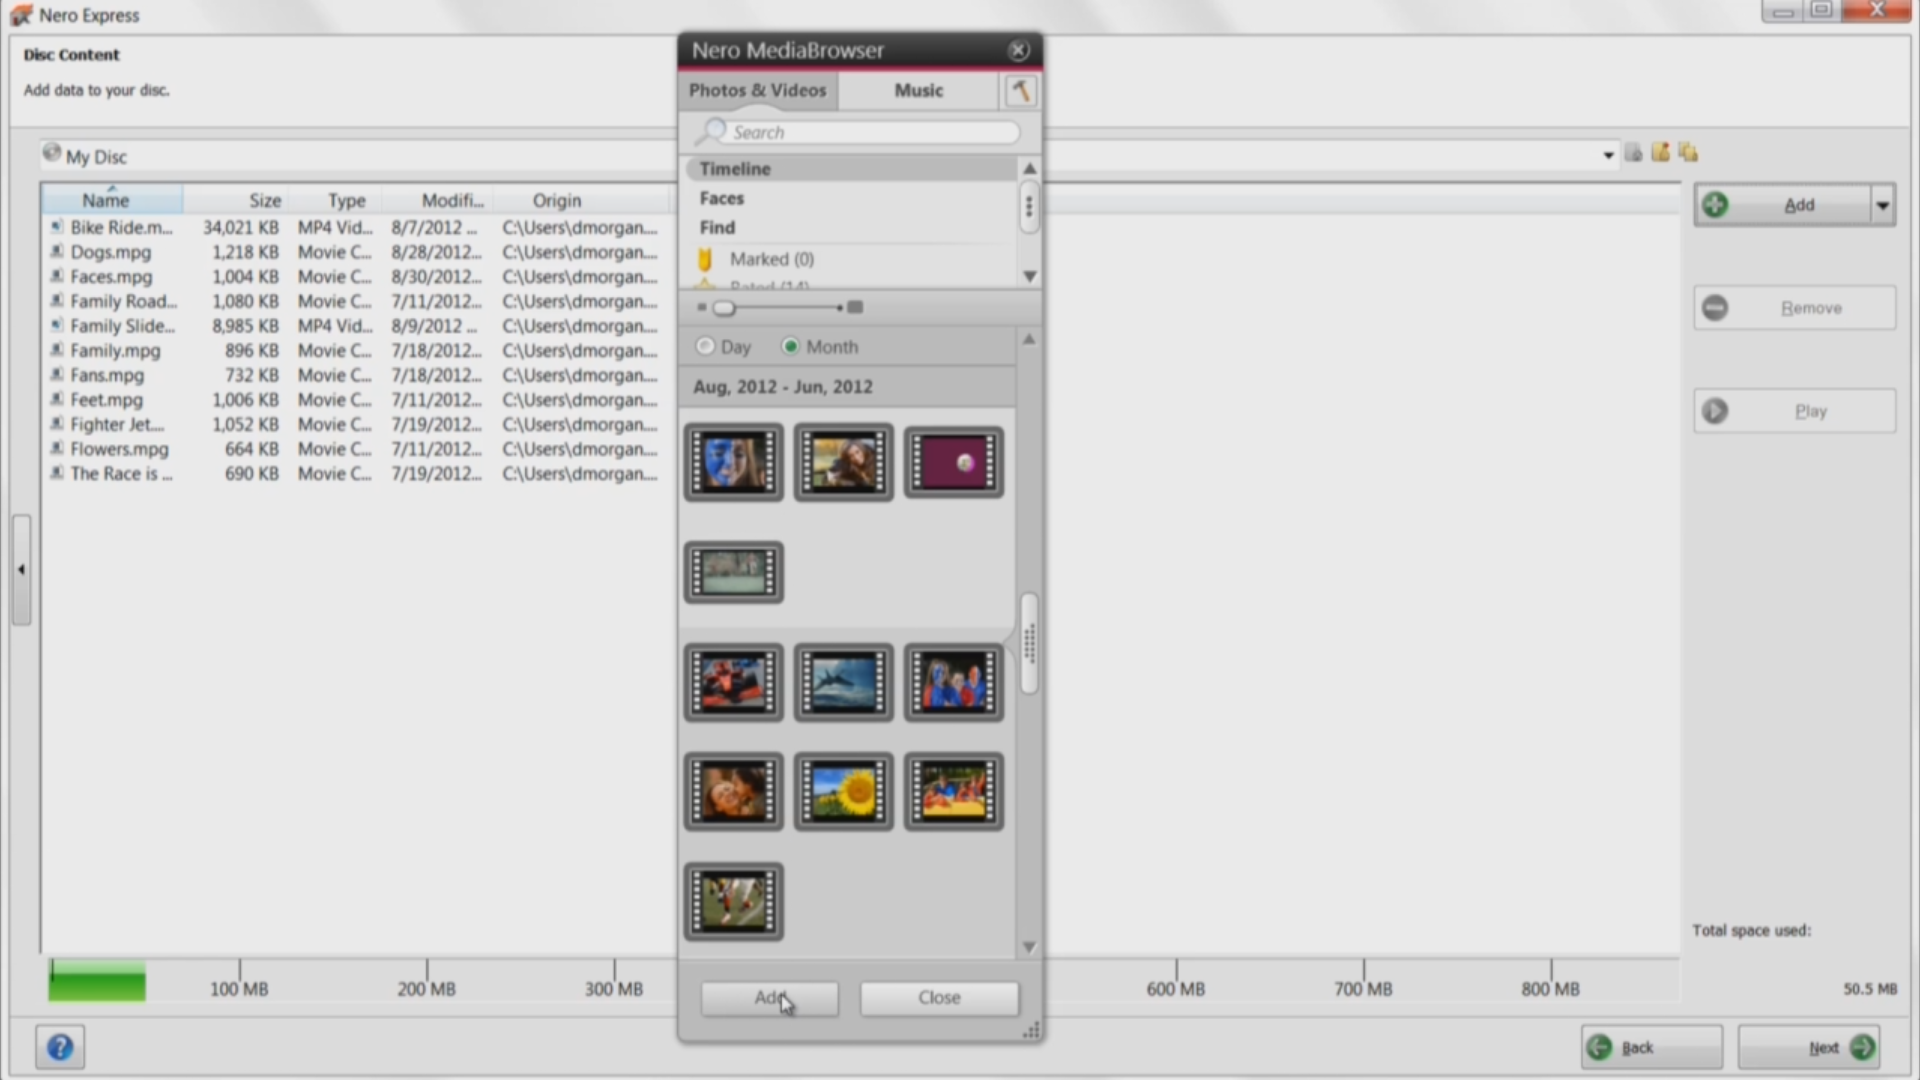Switch to the Photos & Videos tab
Screen dimensions: 1920x1080
(x=758, y=90)
